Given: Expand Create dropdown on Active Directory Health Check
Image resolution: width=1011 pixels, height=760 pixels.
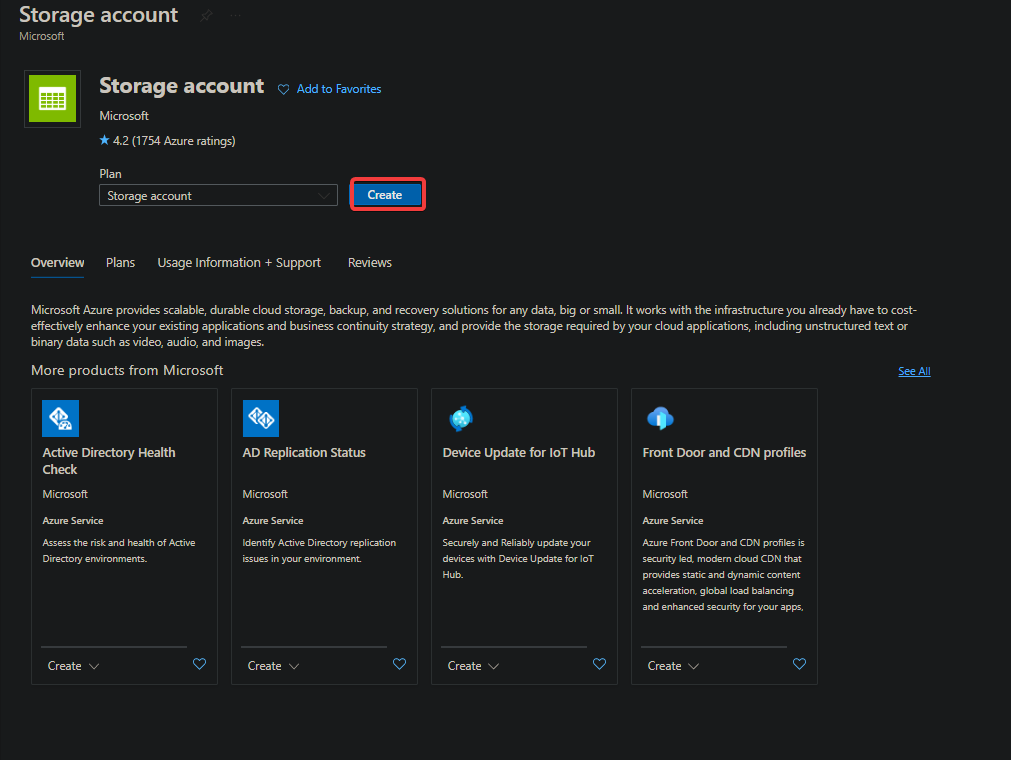Looking at the screenshot, I should 74,666.
